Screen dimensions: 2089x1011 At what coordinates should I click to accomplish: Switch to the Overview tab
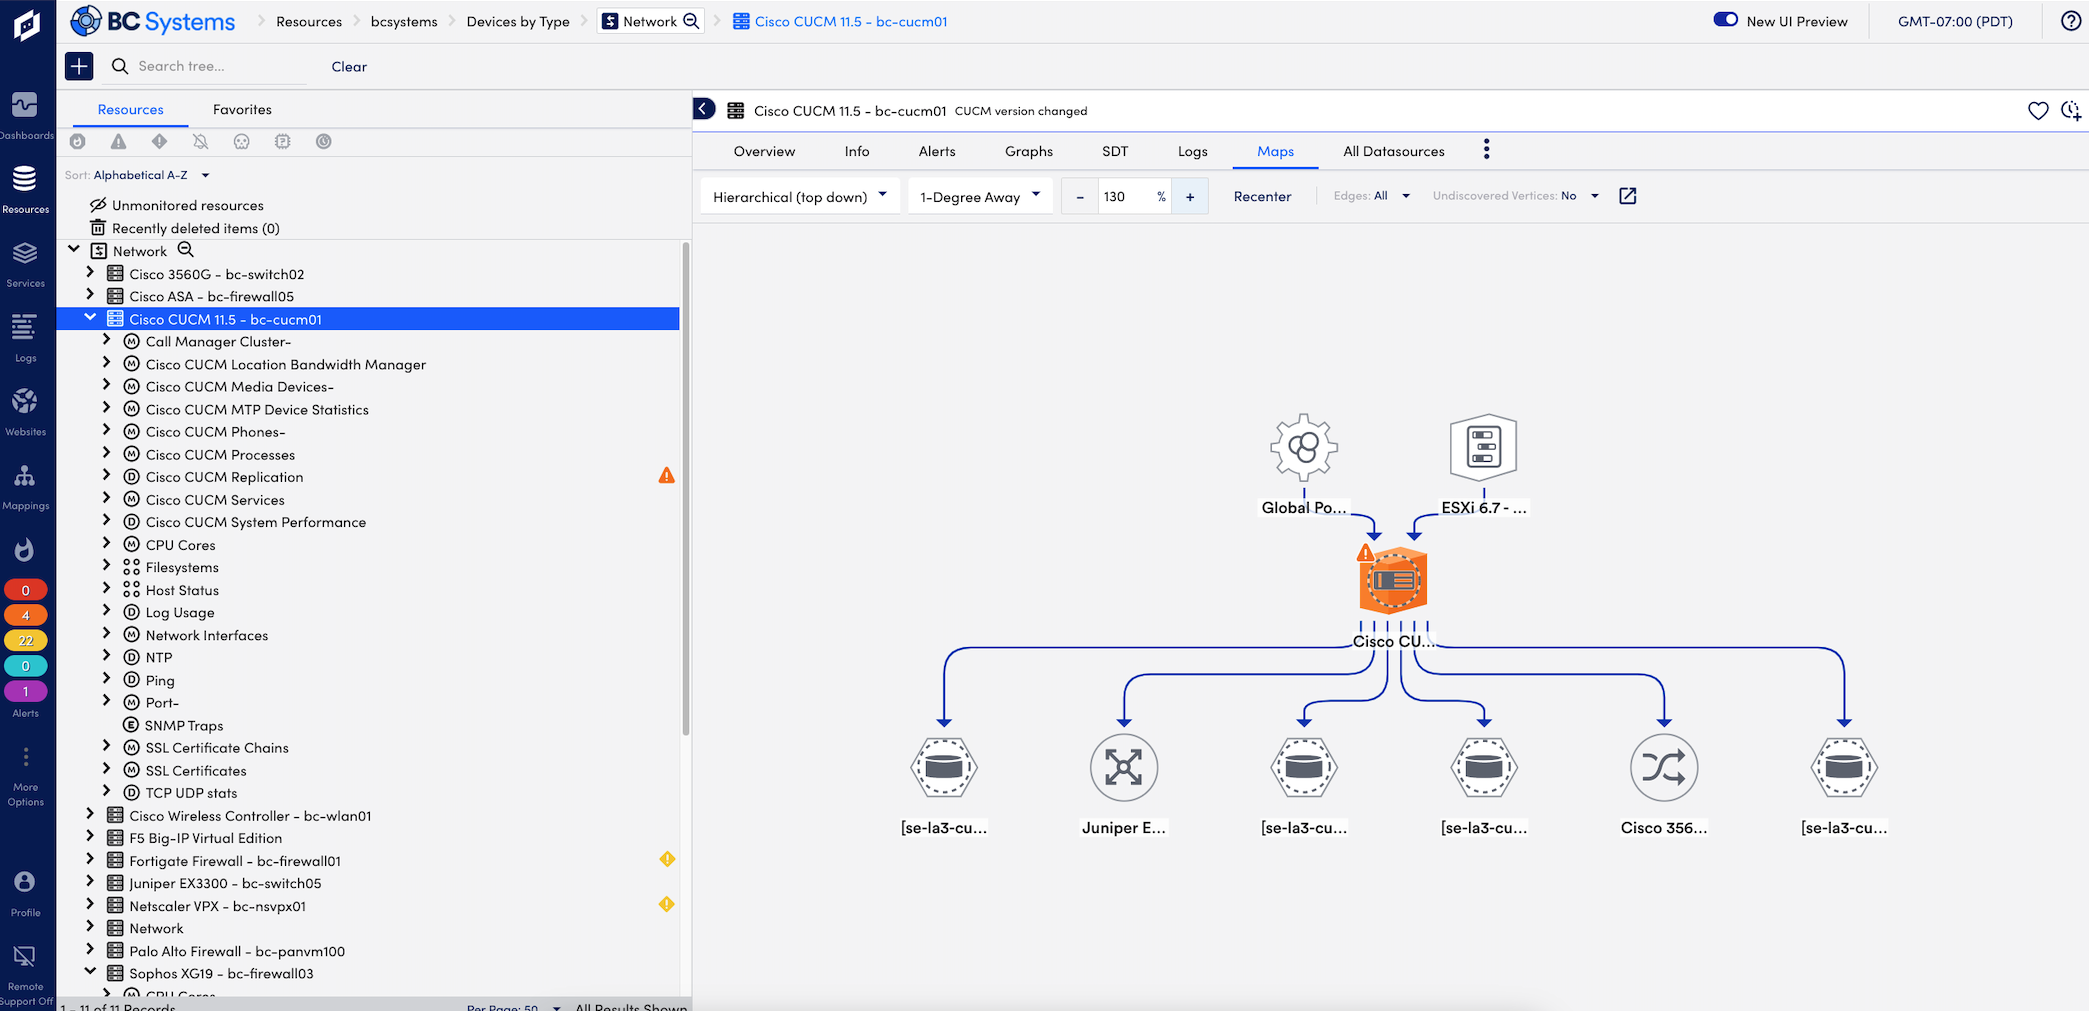pos(765,151)
